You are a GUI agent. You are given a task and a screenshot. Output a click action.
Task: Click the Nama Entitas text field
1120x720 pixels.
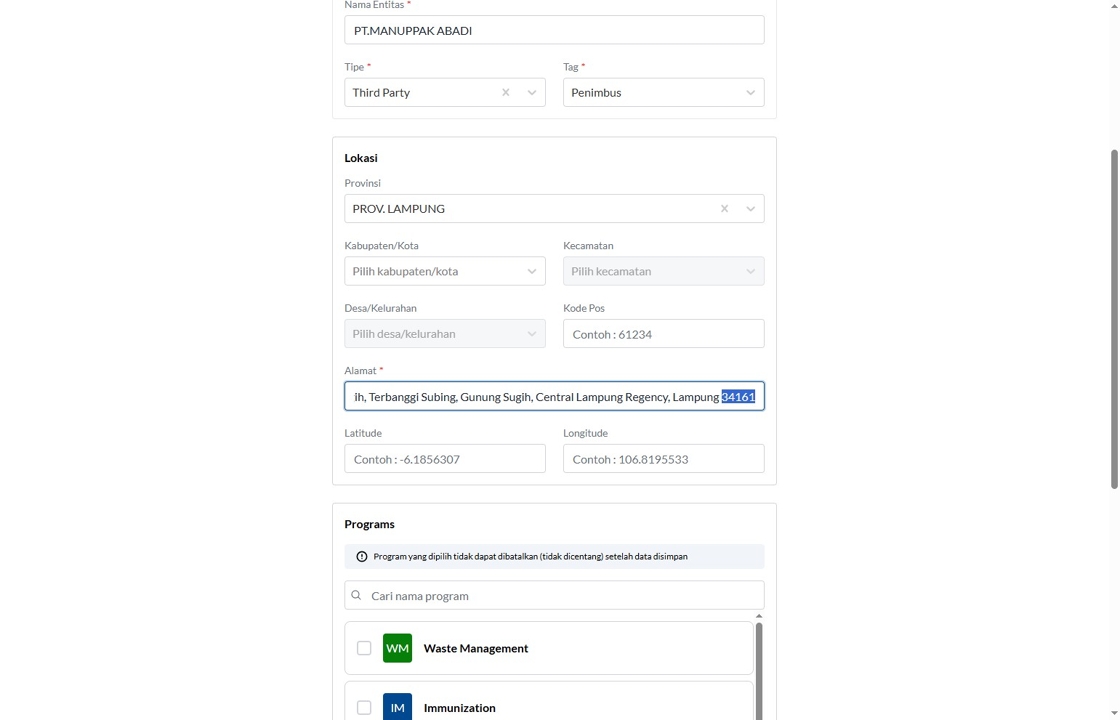(554, 30)
